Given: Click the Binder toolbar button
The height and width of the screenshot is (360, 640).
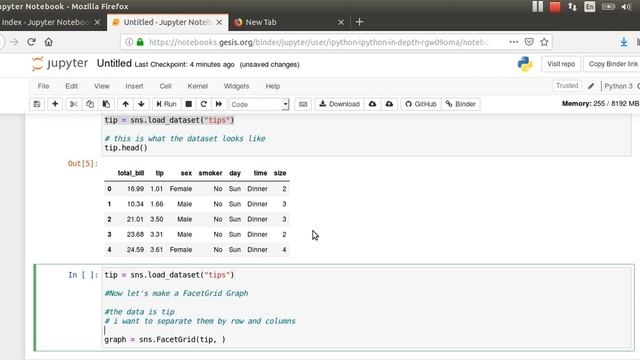Looking at the screenshot, I should pos(460,104).
